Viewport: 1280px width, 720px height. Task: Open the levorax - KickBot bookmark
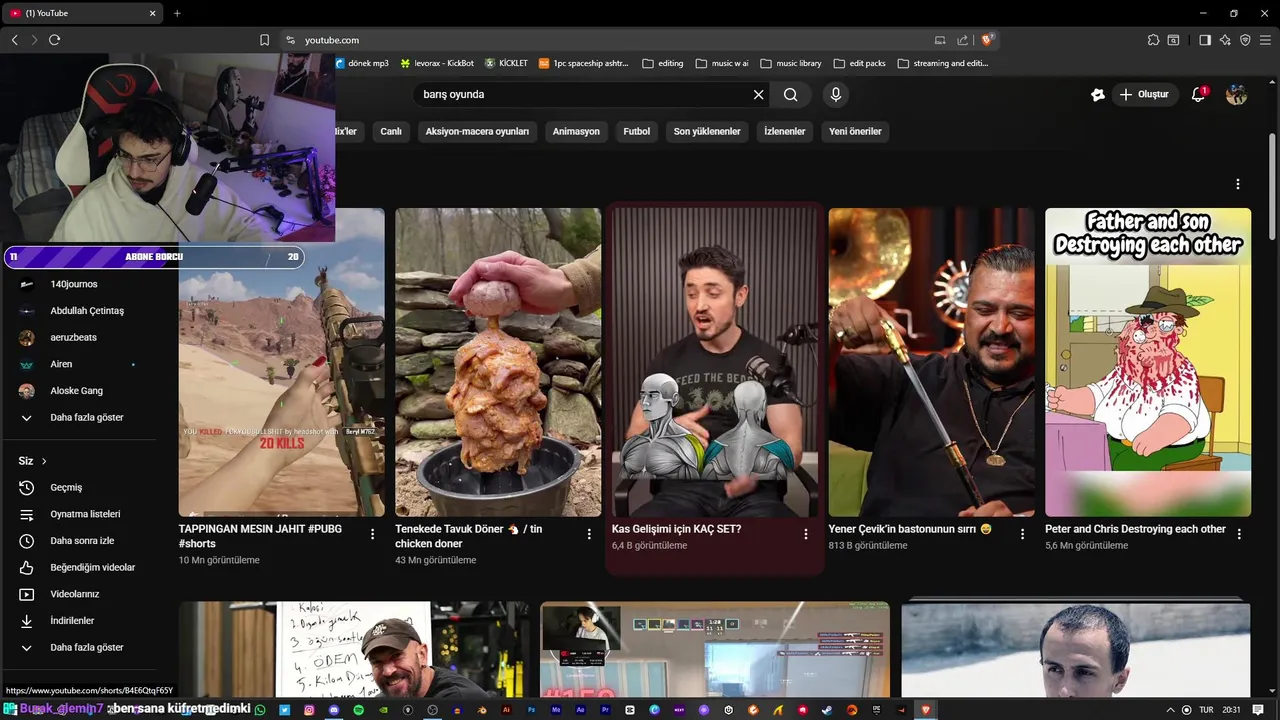(x=437, y=63)
